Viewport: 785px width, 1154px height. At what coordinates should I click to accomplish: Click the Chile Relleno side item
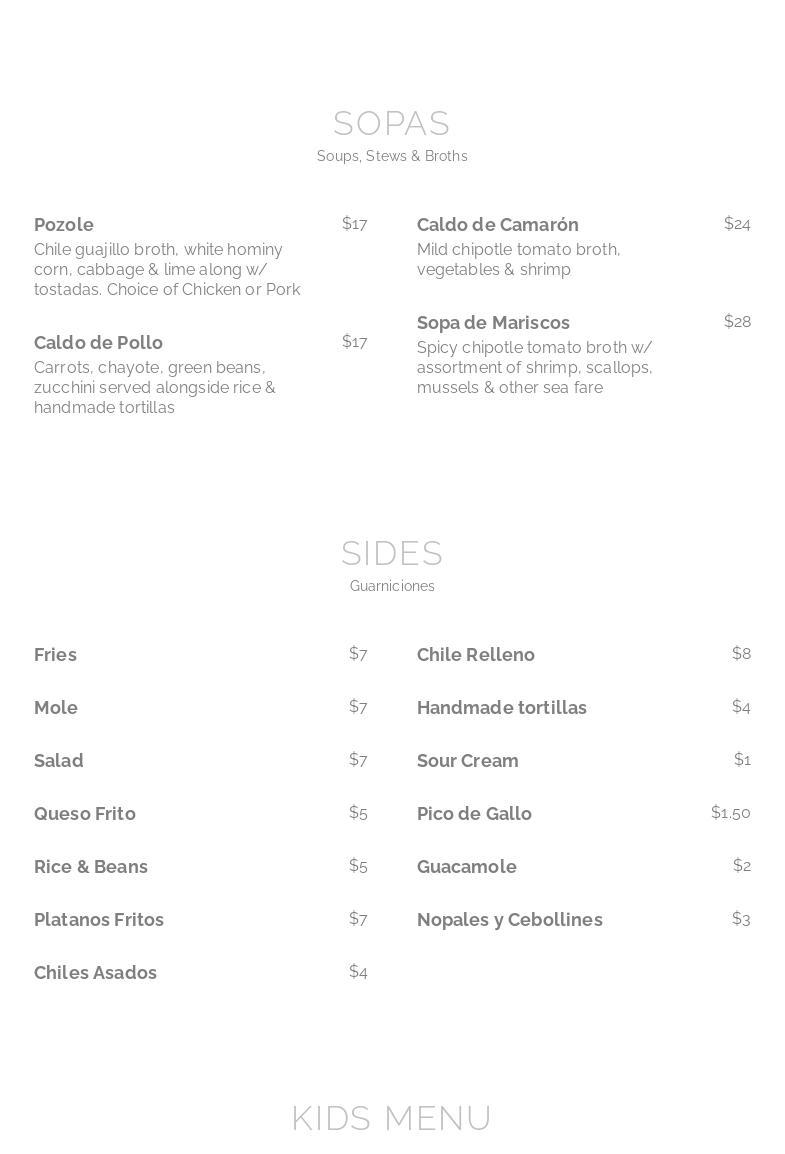click(476, 655)
